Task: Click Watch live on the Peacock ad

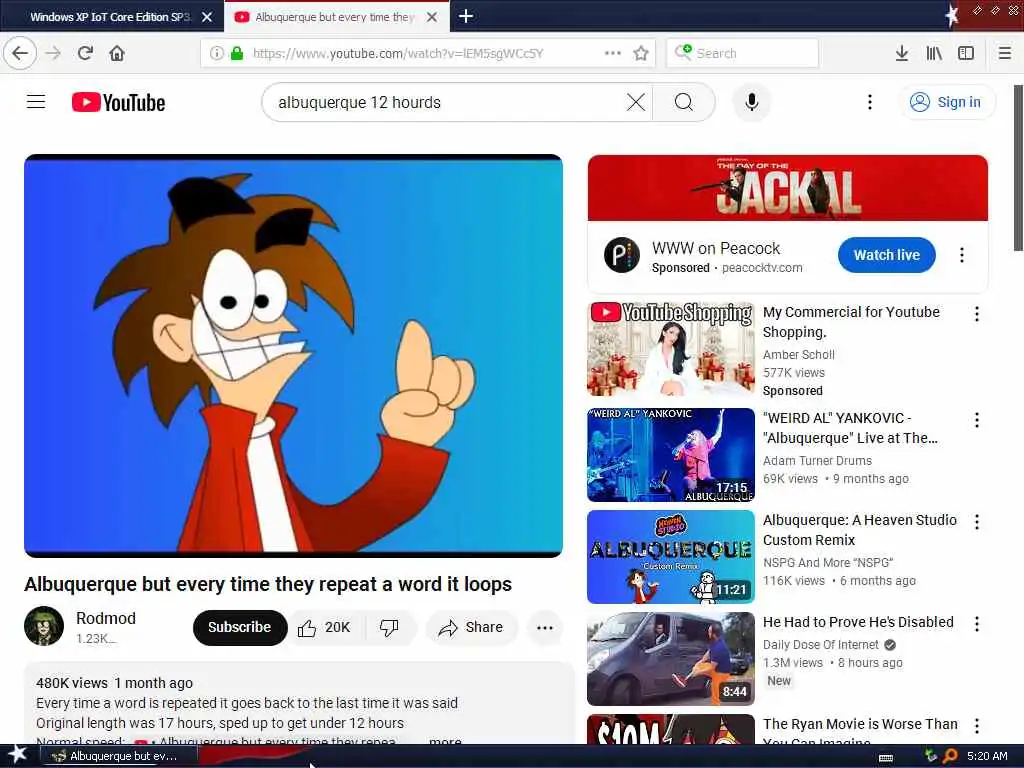Action: 886,255
